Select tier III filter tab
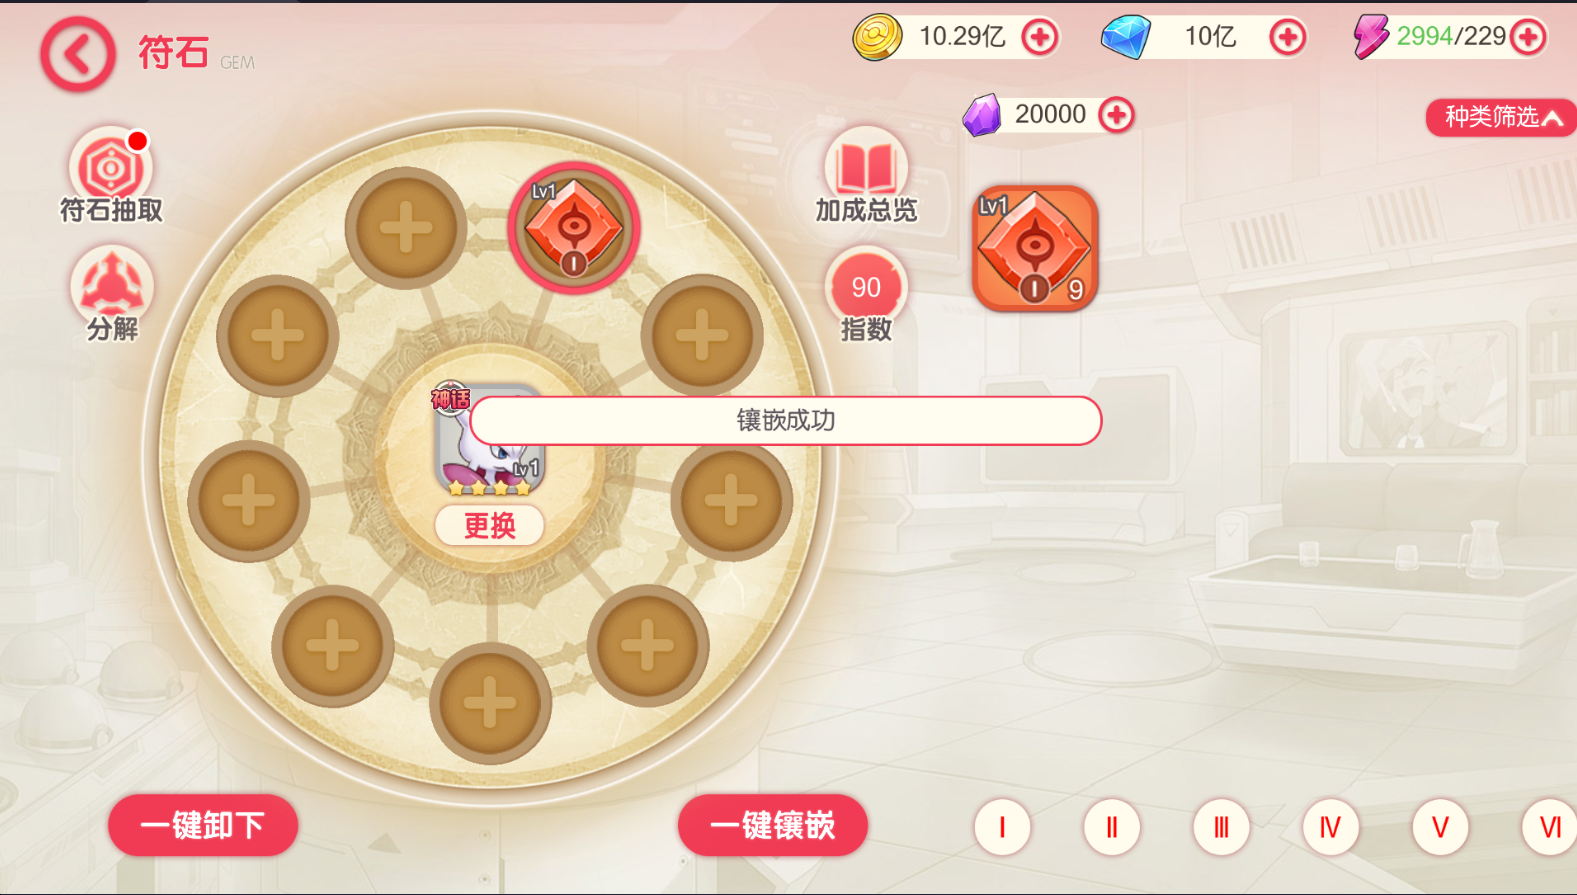This screenshot has width=1577, height=895. pyautogui.click(x=1221, y=827)
